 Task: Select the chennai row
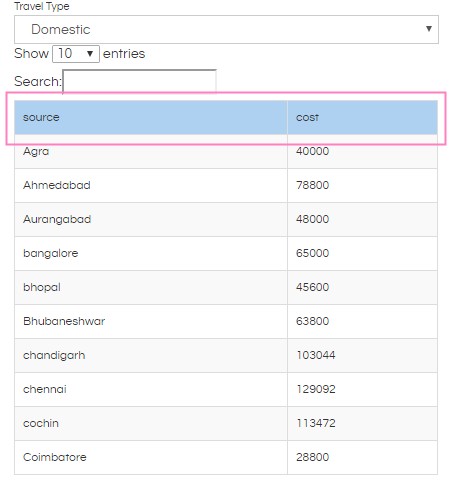[x=226, y=390]
